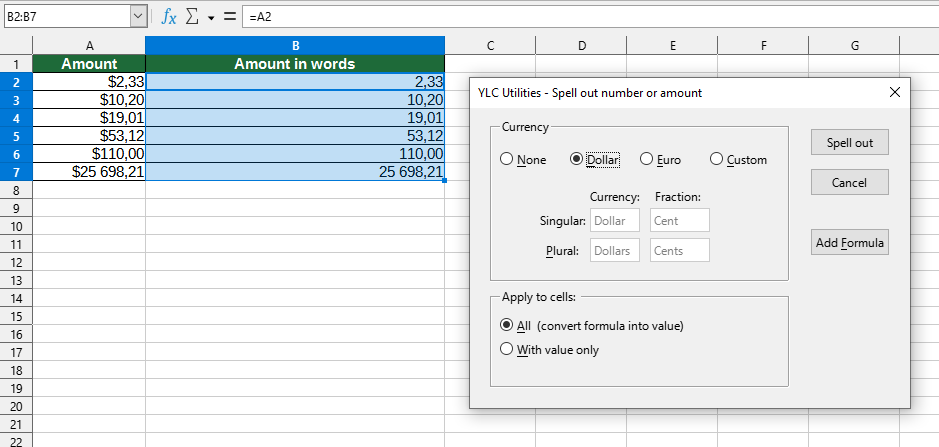This screenshot has width=939, height=447.
Task: Click cell A3 containing $10,20
Action: [89, 100]
